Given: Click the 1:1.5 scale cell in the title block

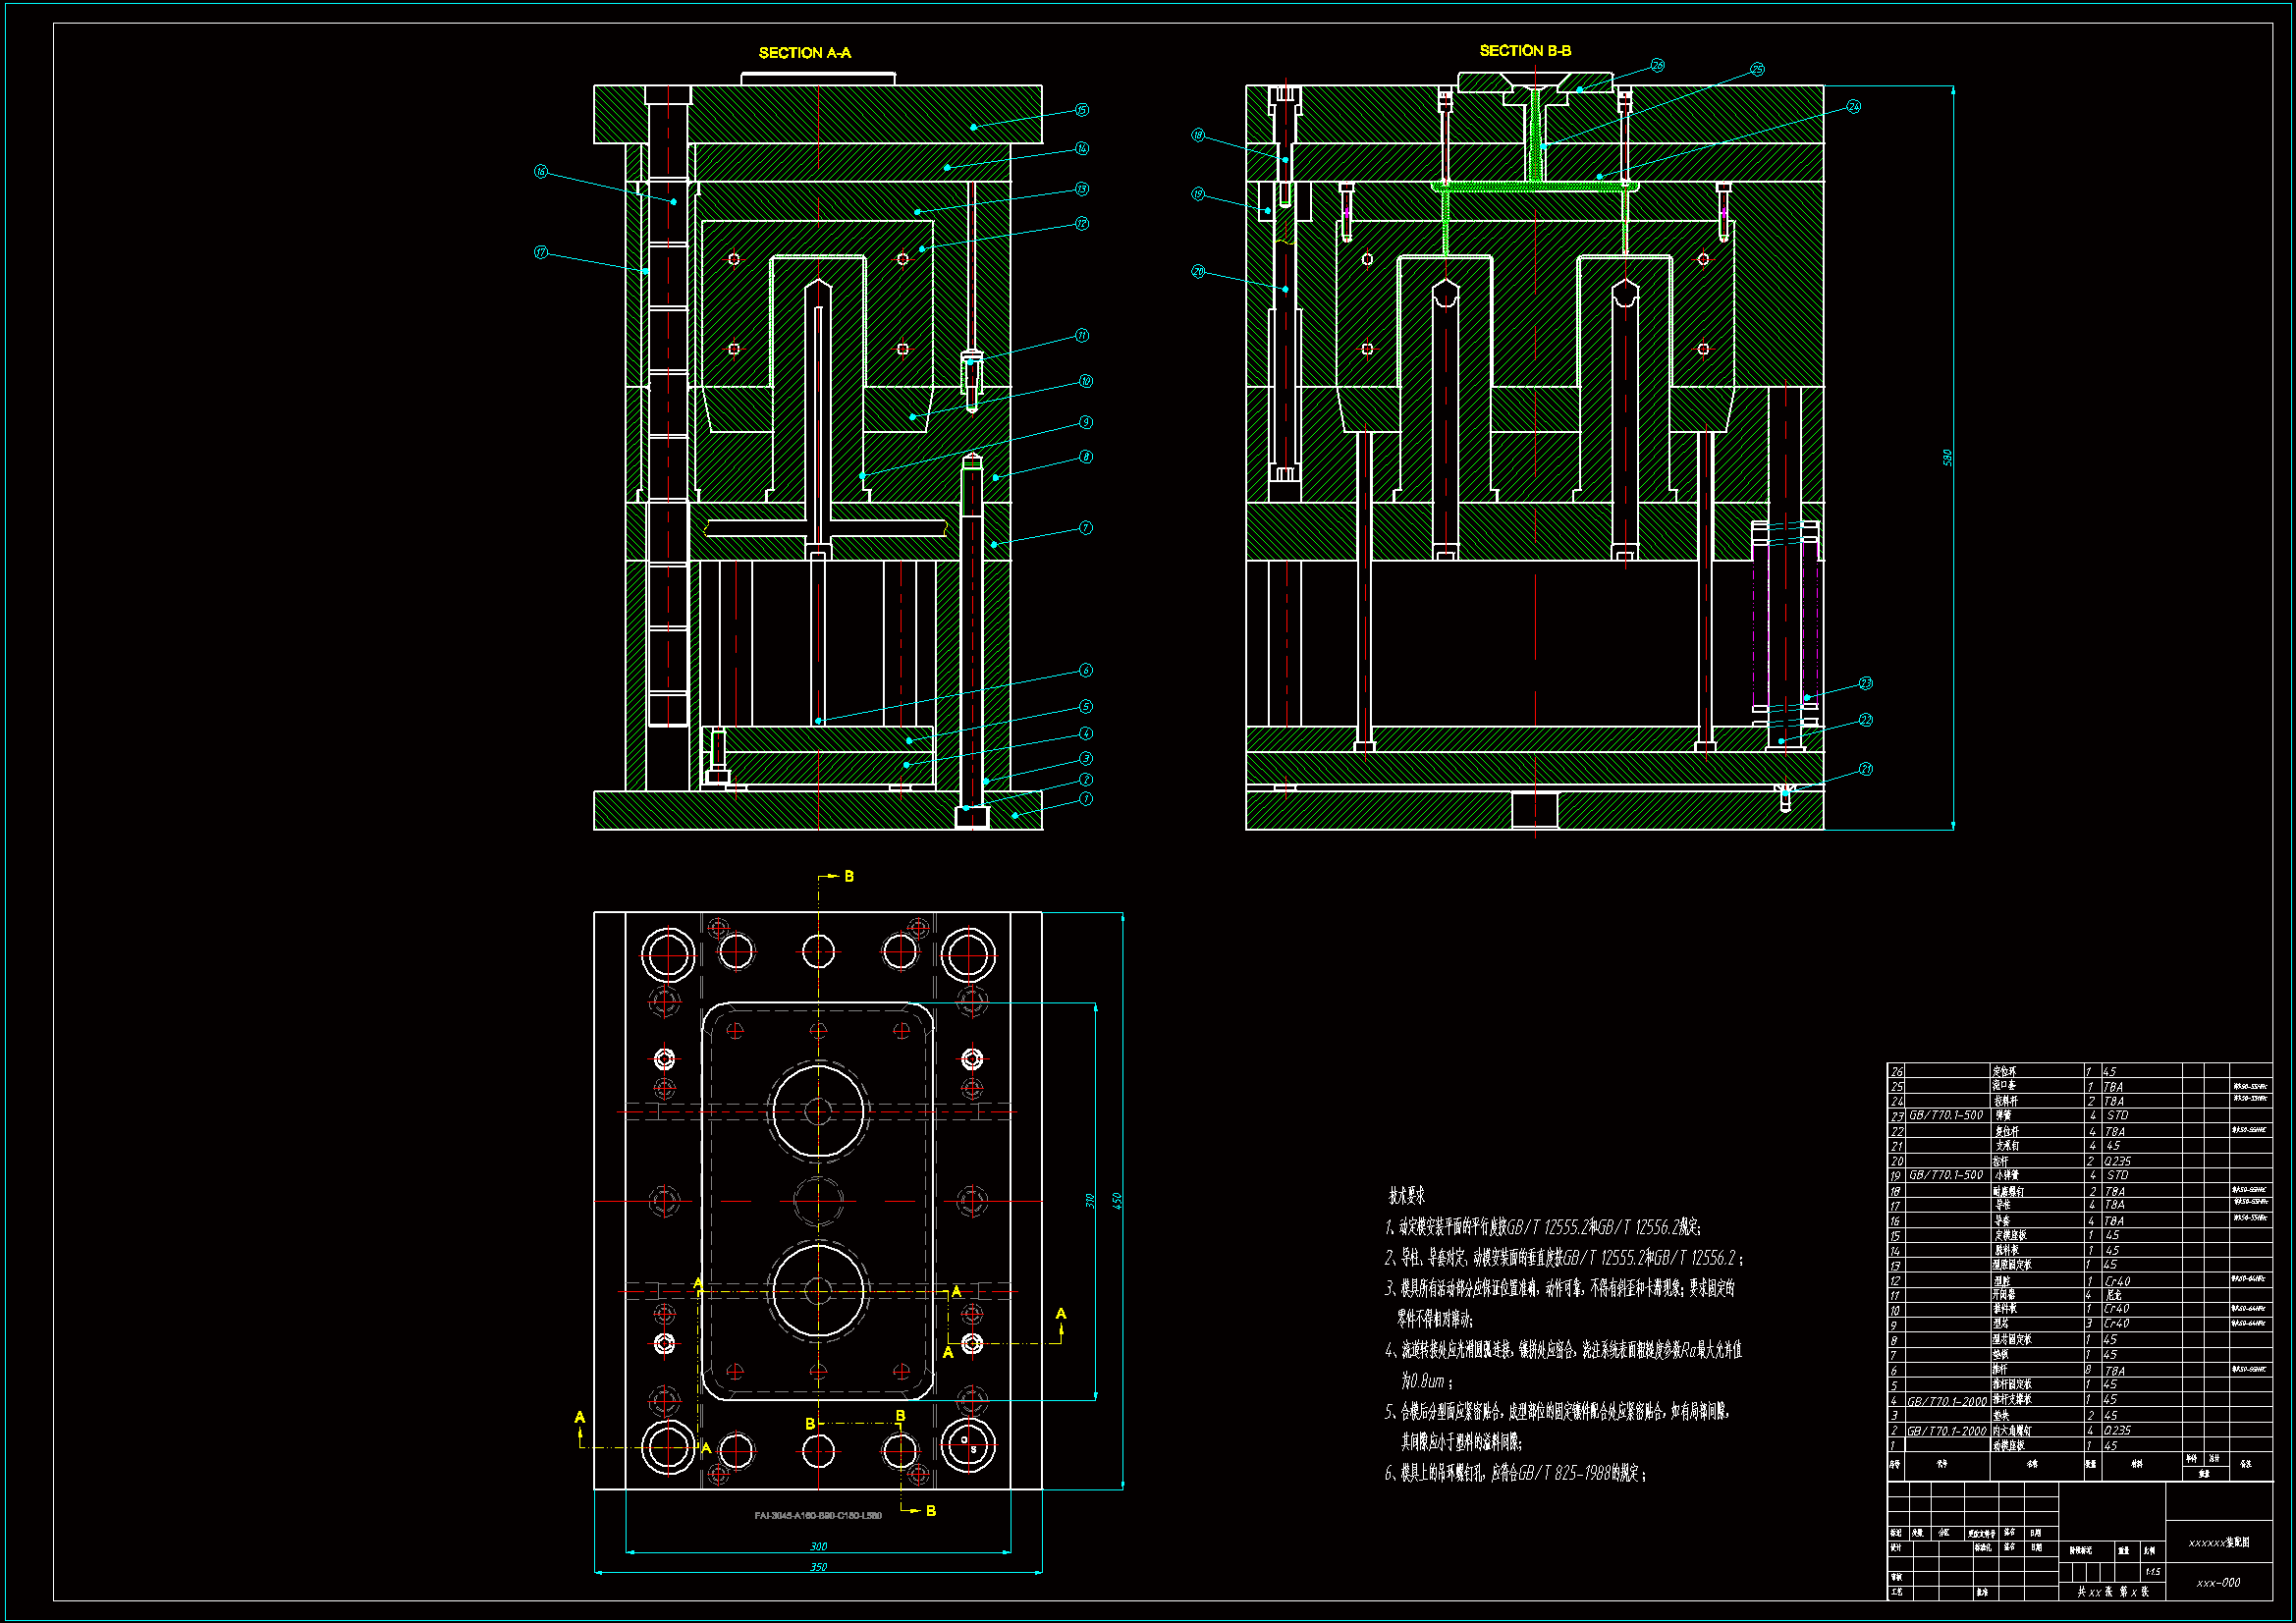Looking at the screenshot, I should click(2152, 1571).
